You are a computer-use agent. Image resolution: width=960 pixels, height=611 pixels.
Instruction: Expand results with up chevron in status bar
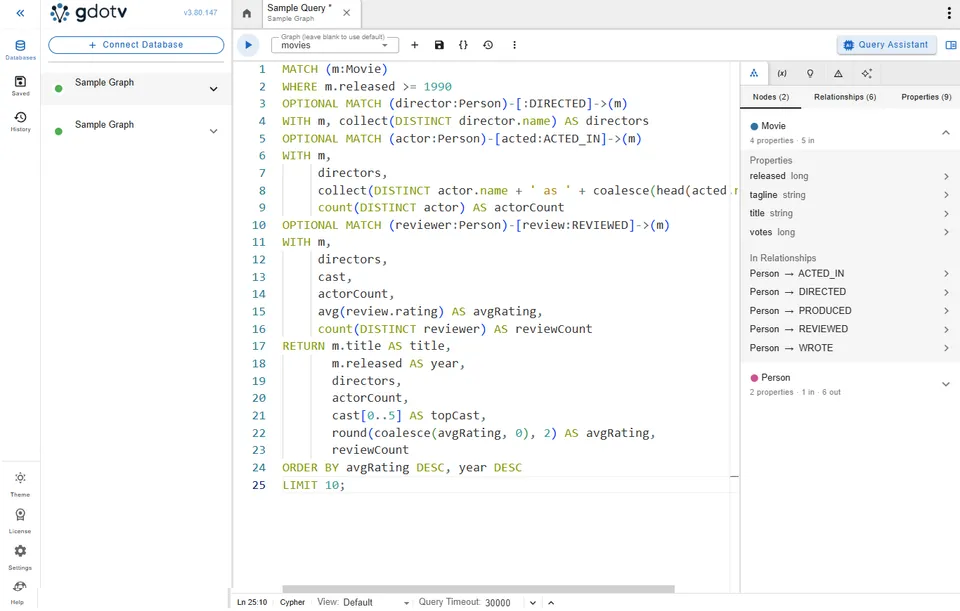(551, 602)
